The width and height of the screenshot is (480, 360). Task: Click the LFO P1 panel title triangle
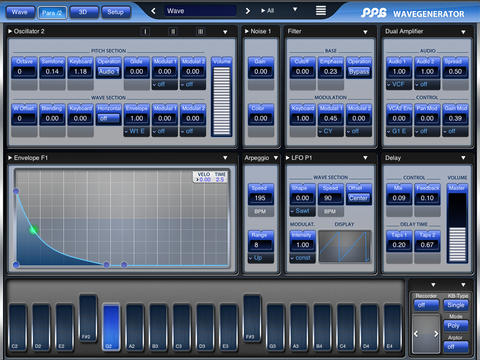click(288, 158)
